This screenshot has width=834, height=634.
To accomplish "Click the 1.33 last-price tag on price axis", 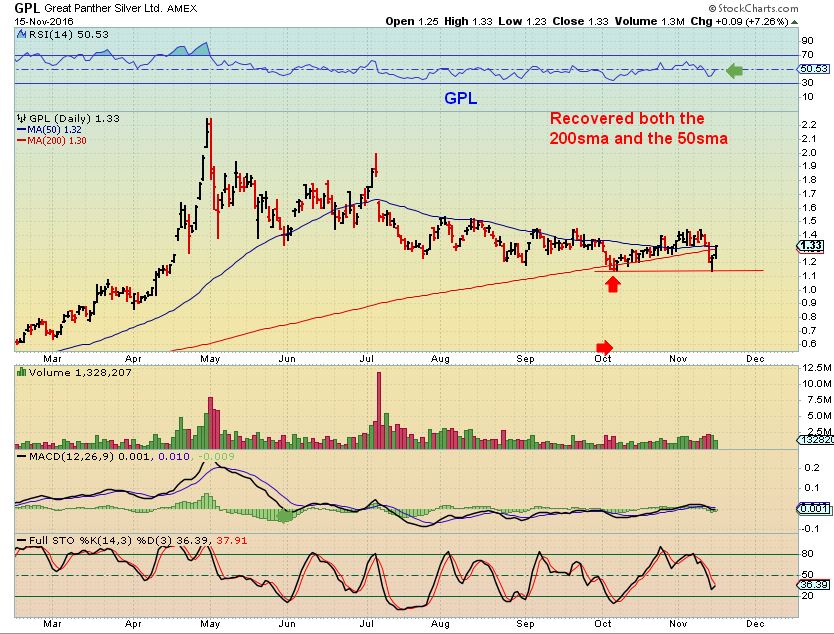I will (811, 245).
